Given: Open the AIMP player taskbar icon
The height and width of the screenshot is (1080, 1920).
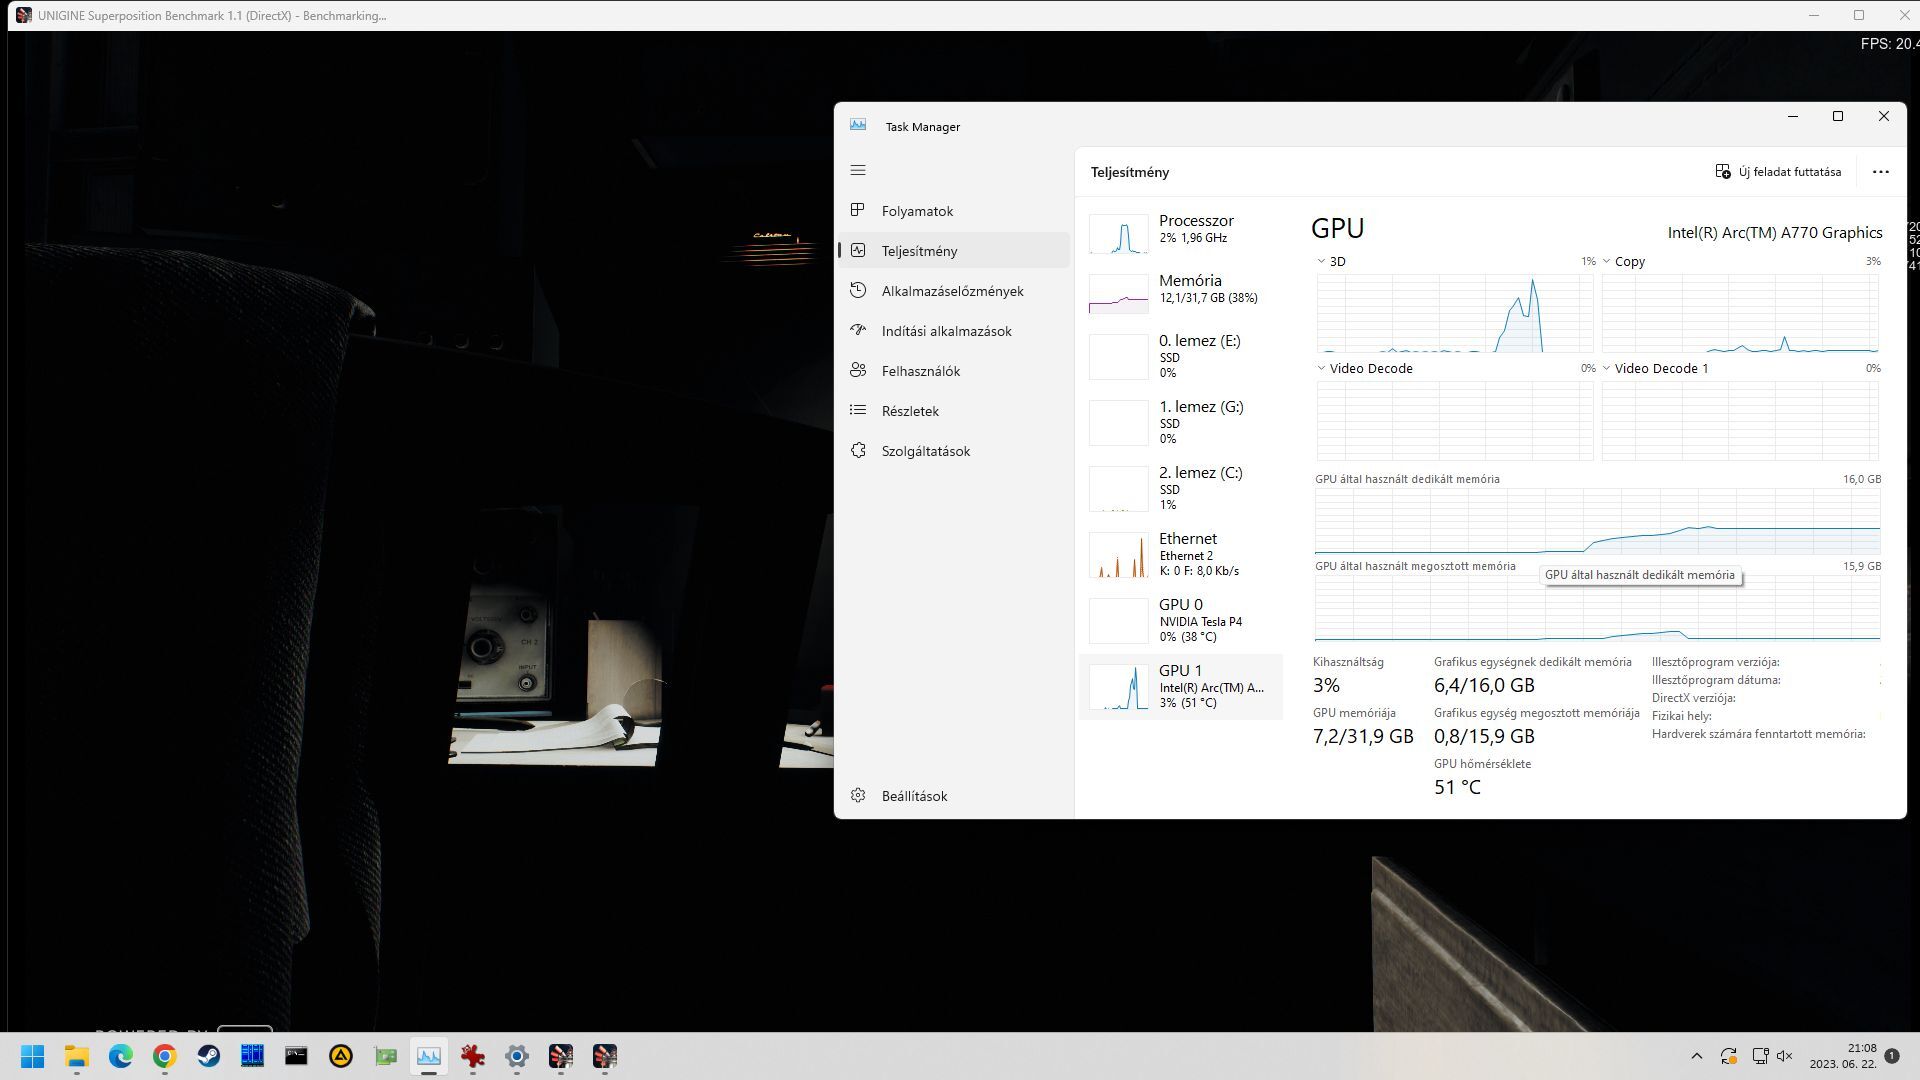Looking at the screenshot, I should [x=341, y=1056].
